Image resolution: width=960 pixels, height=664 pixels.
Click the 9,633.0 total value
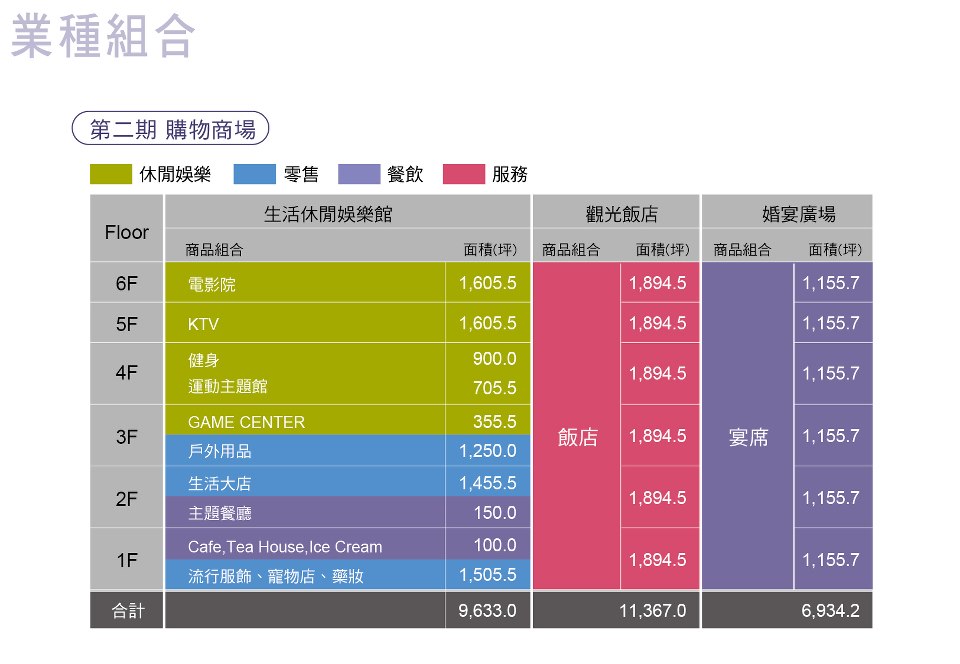pyautogui.click(x=487, y=610)
